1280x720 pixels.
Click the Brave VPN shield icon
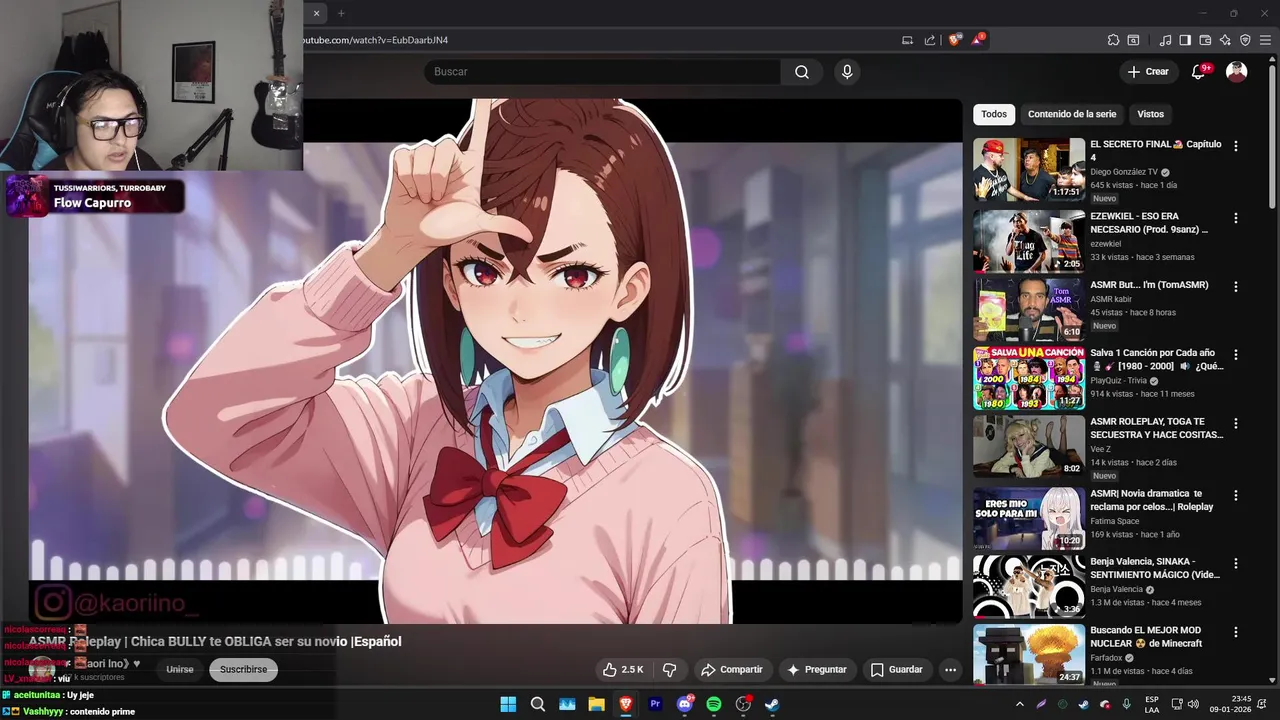[1245, 40]
